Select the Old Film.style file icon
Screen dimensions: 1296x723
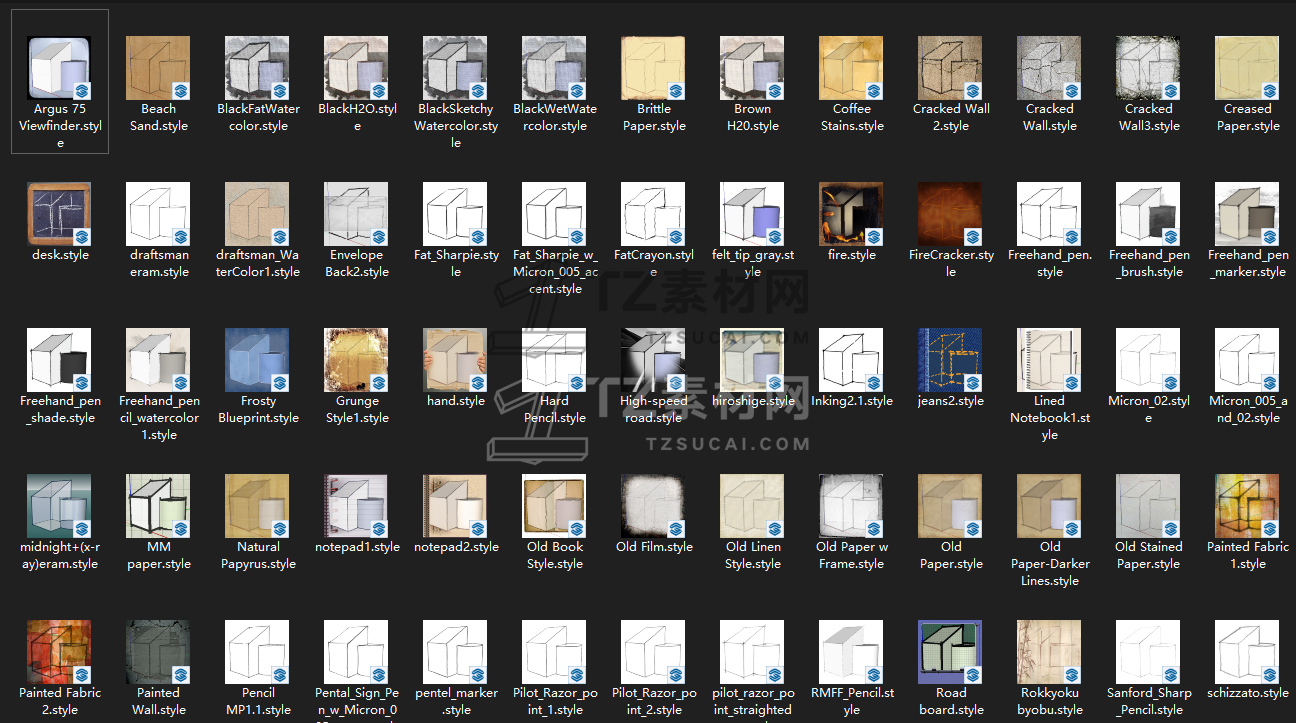coord(654,506)
